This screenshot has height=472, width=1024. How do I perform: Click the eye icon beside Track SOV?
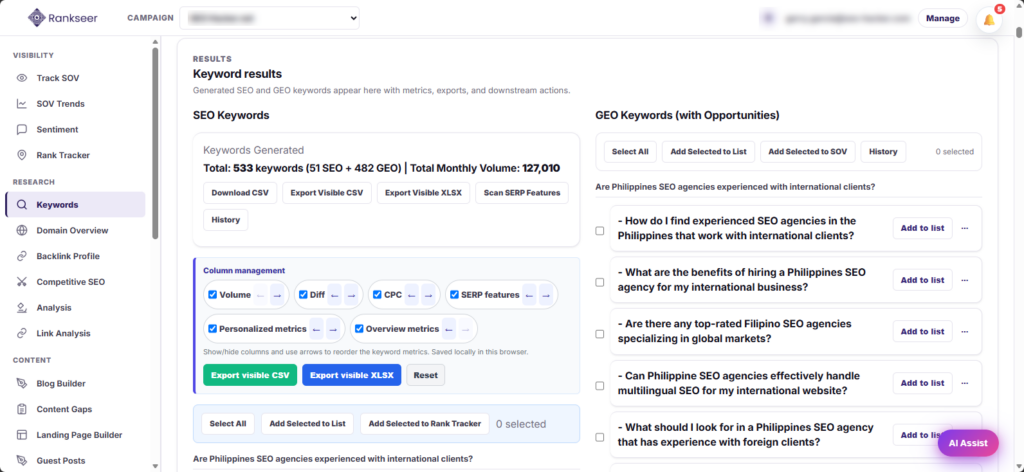coord(22,78)
